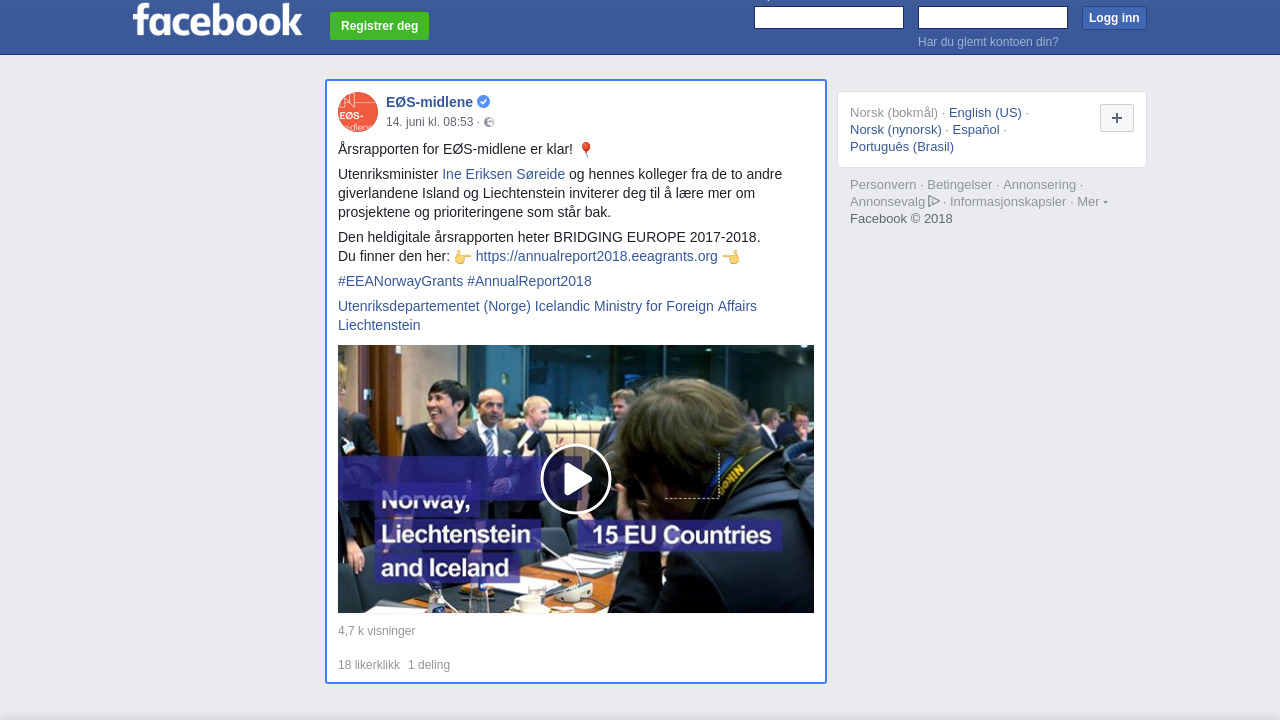Click the public globe privacy icon
The width and height of the screenshot is (1280, 720).
489,122
